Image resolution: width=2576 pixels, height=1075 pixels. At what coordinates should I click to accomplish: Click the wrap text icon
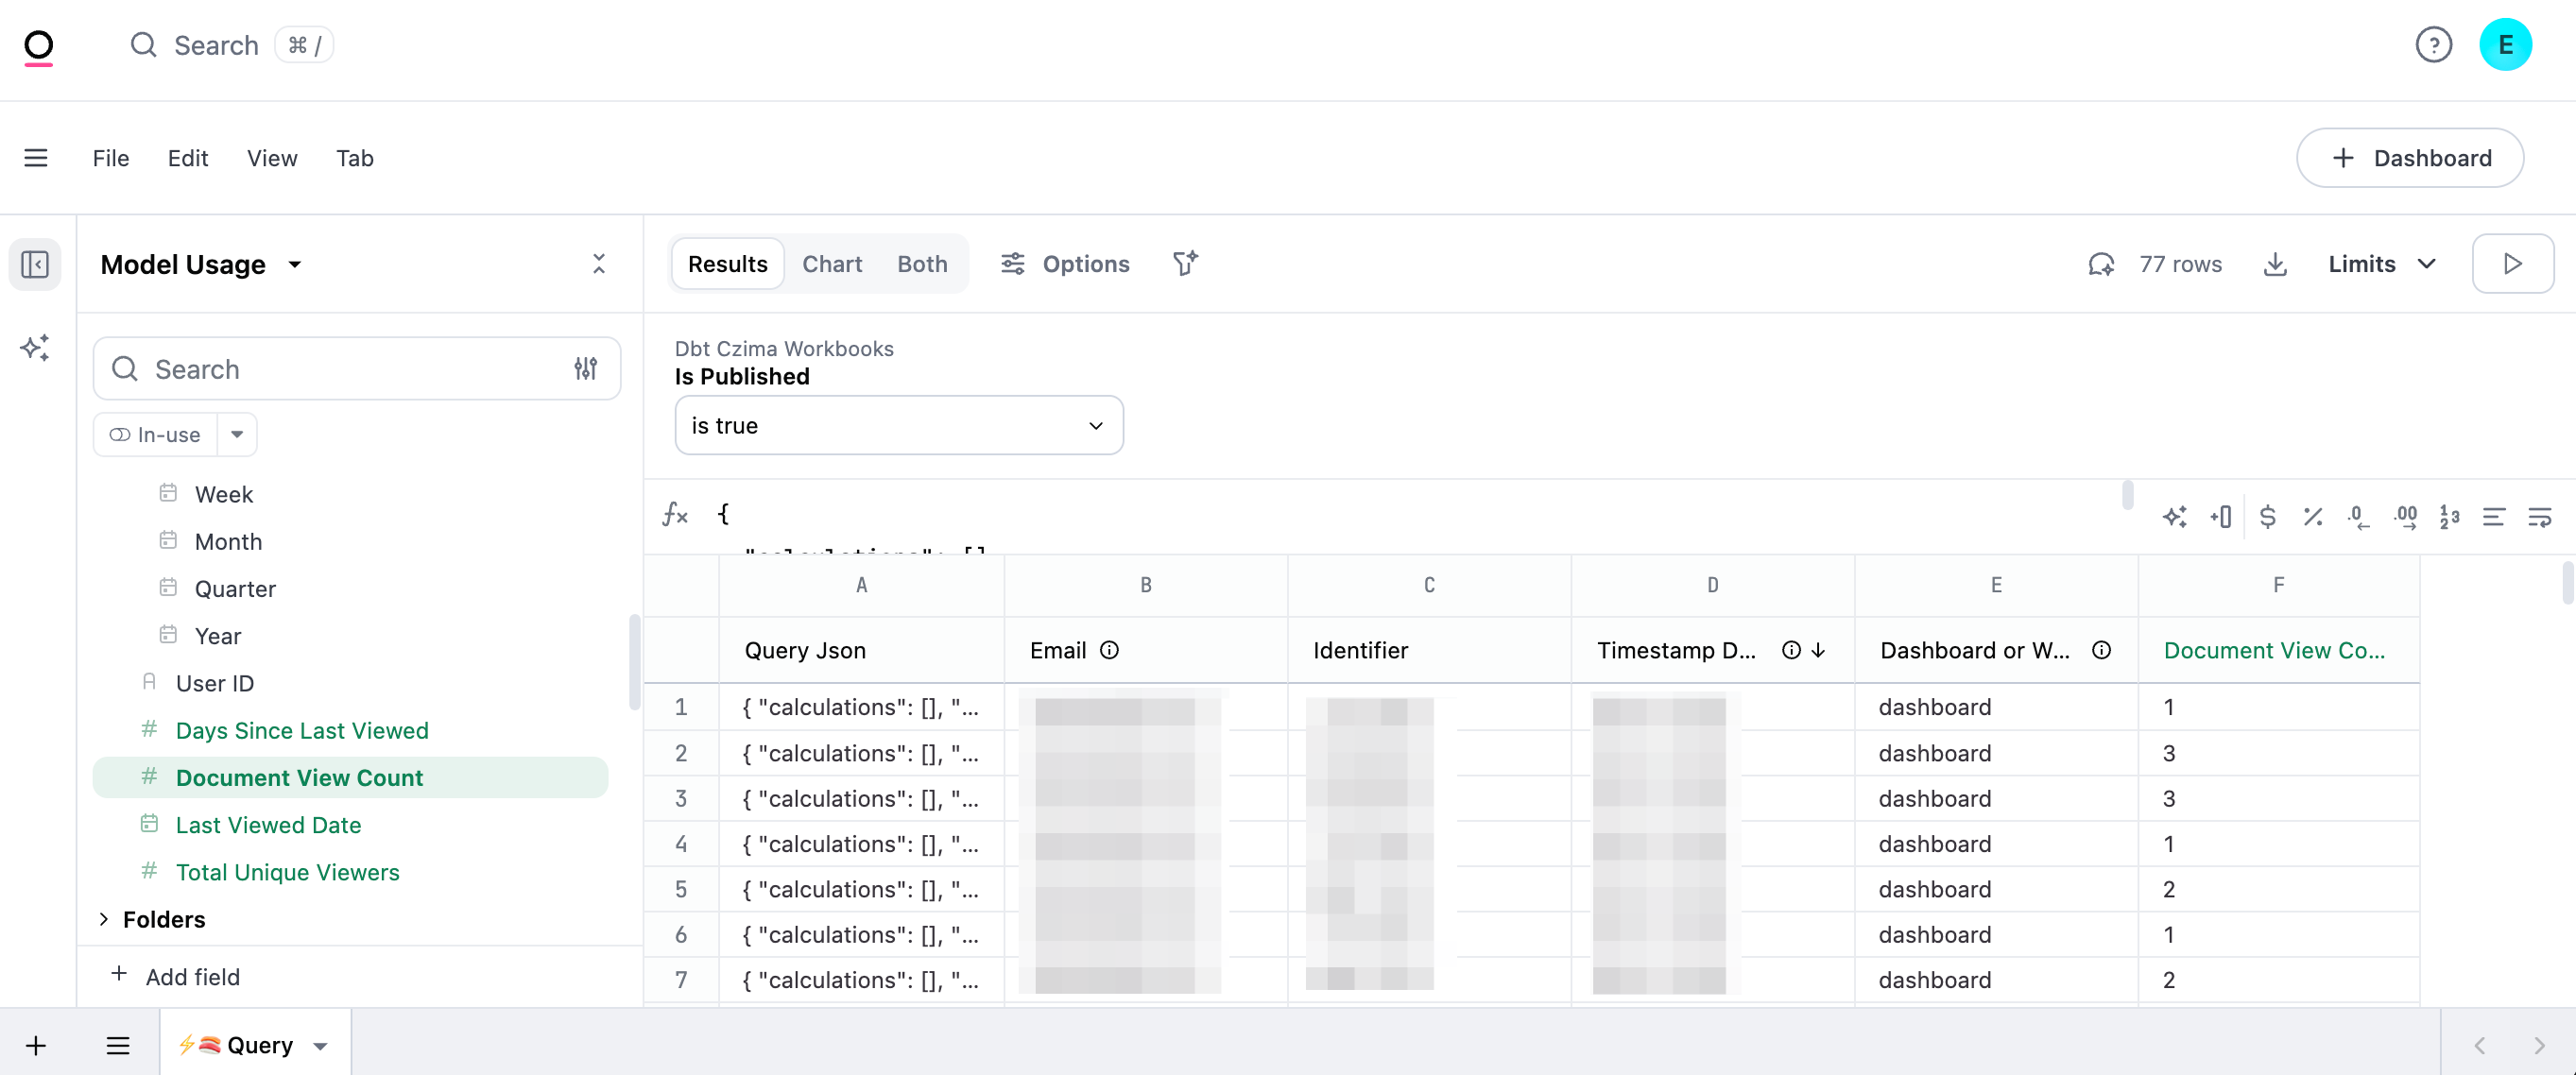2539,516
